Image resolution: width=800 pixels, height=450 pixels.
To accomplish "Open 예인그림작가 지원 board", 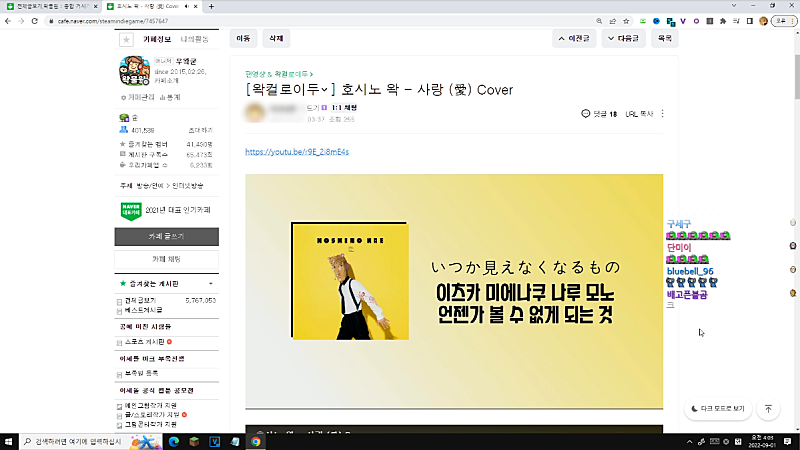I will click(151, 406).
